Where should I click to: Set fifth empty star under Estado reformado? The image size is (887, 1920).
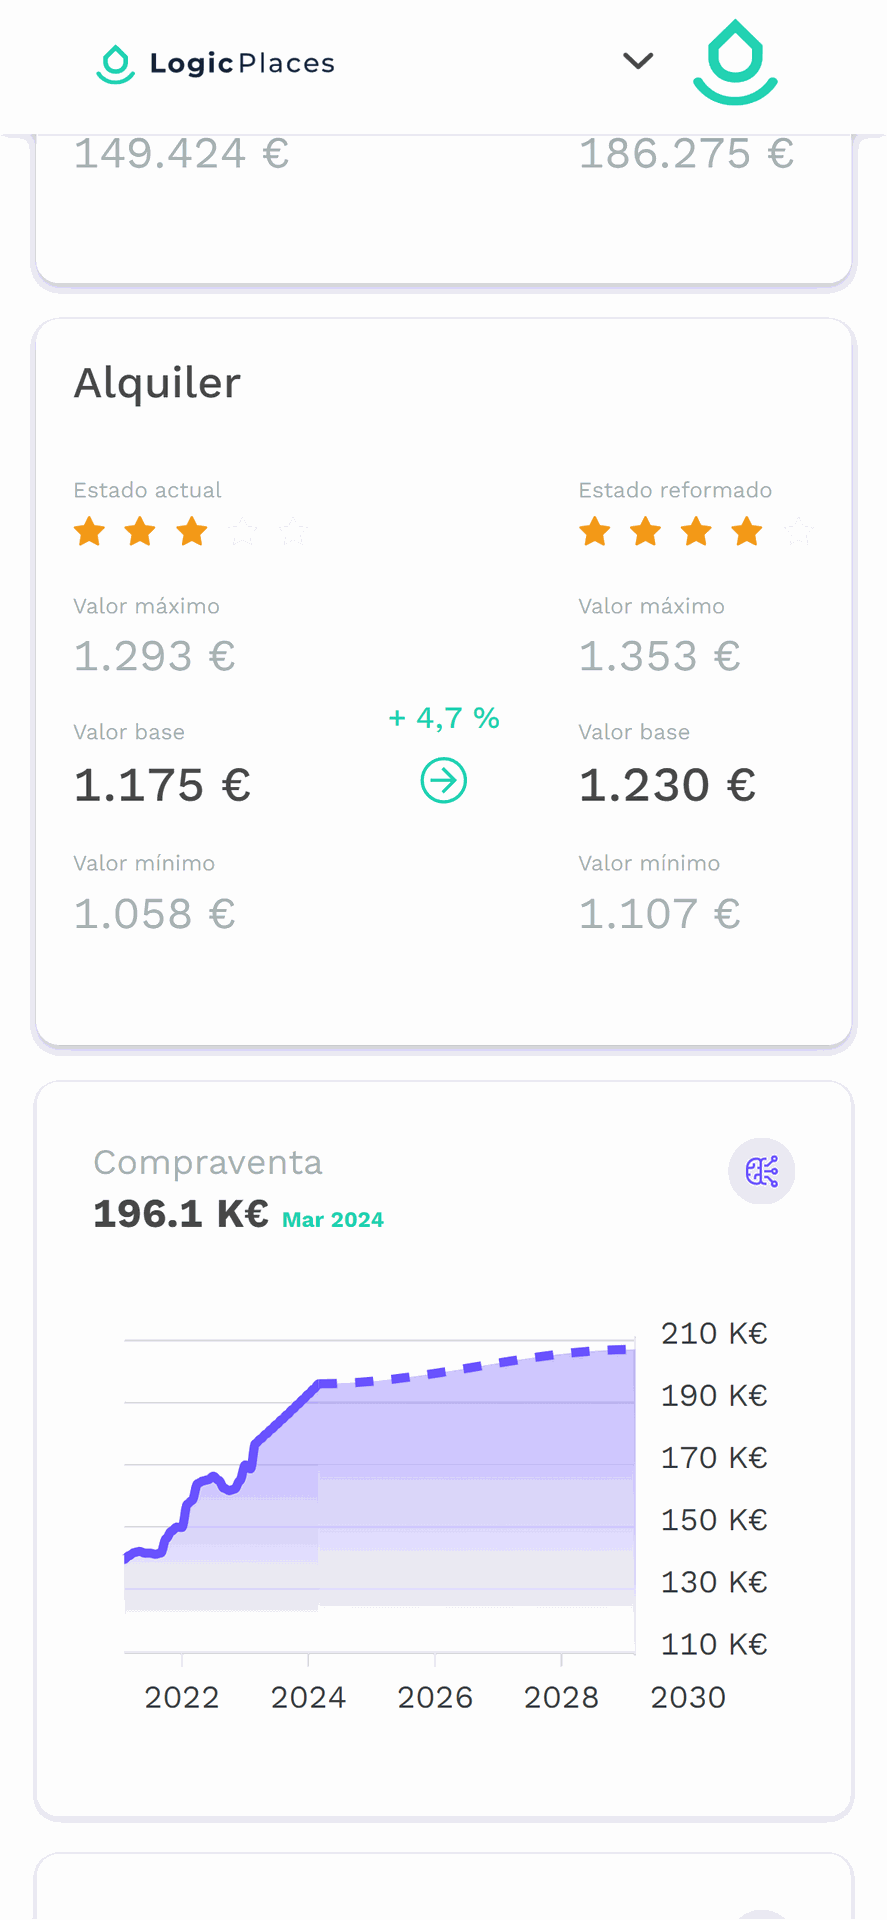(x=798, y=532)
